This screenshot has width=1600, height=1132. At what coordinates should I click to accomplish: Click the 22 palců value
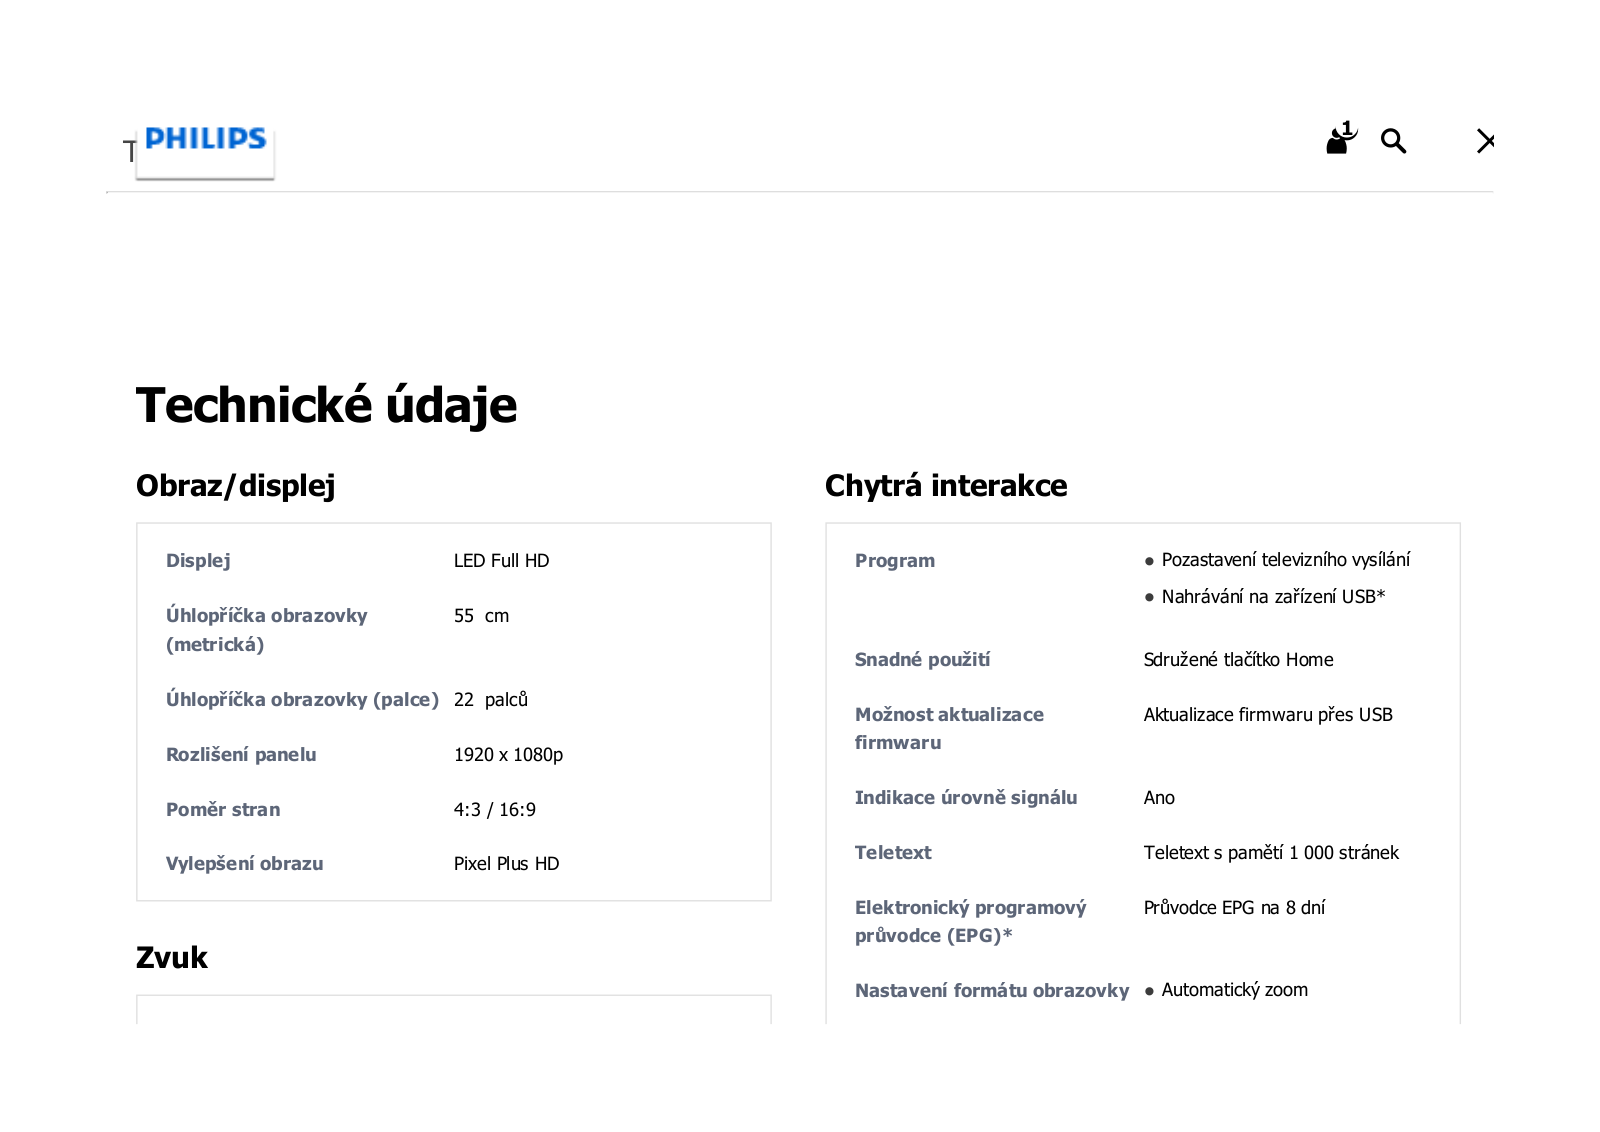[491, 700]
